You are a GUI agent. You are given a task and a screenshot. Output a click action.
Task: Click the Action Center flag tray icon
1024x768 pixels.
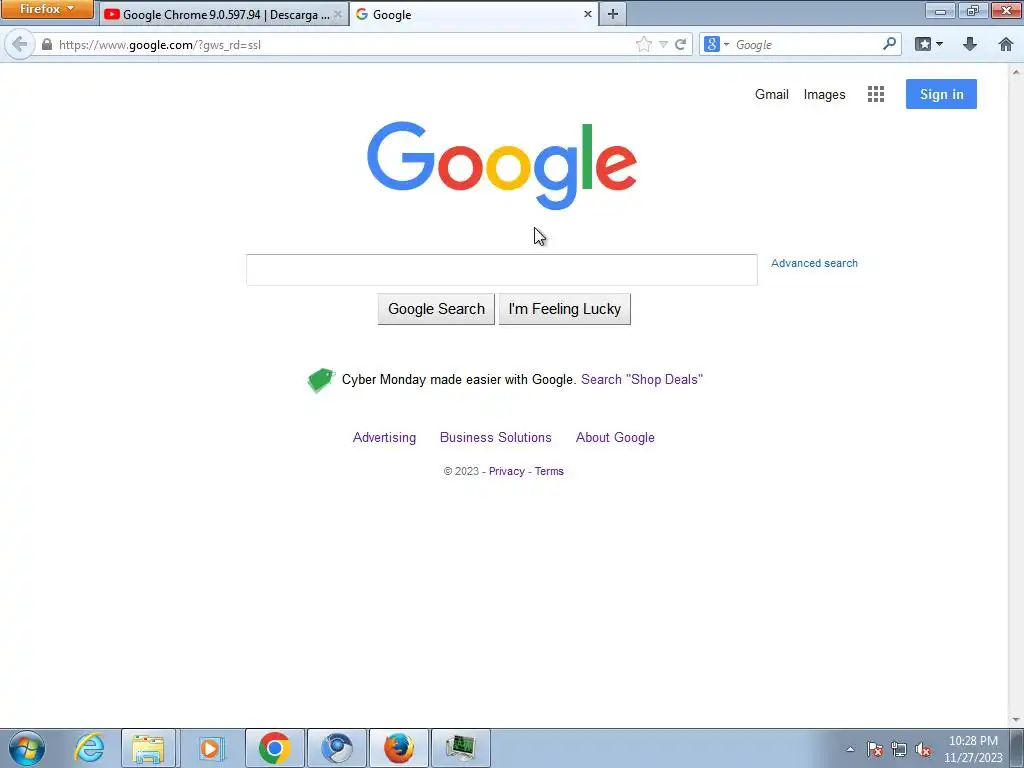[874, 750]
